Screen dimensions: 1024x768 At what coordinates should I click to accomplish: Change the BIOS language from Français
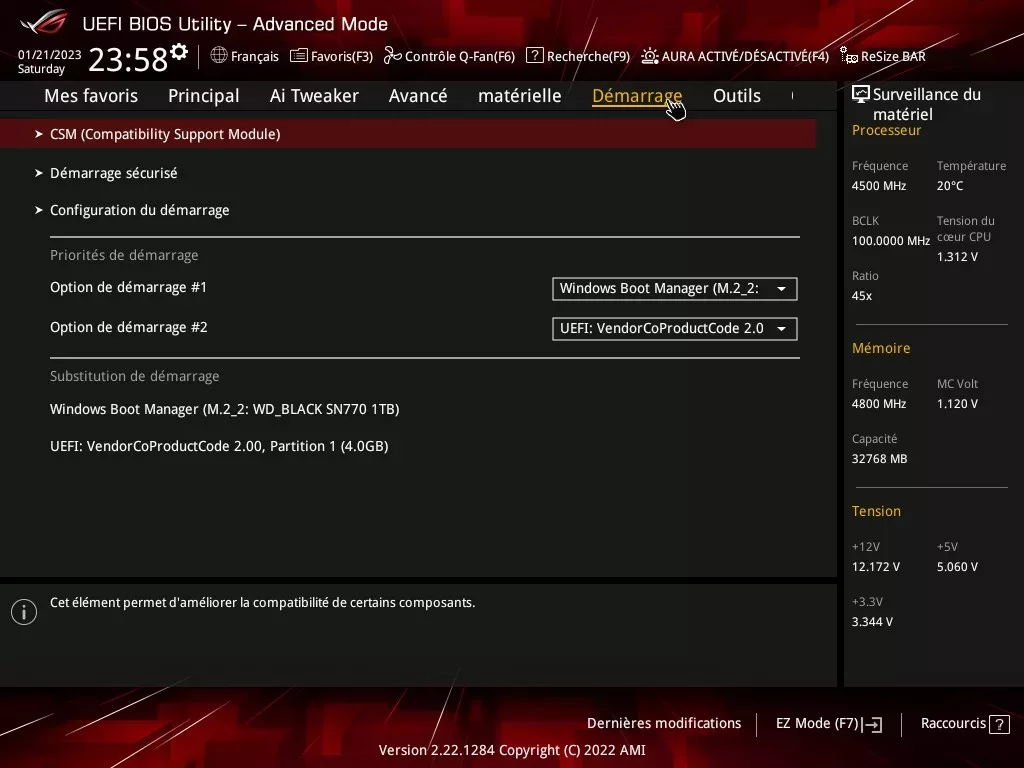(x=244, y=57)
